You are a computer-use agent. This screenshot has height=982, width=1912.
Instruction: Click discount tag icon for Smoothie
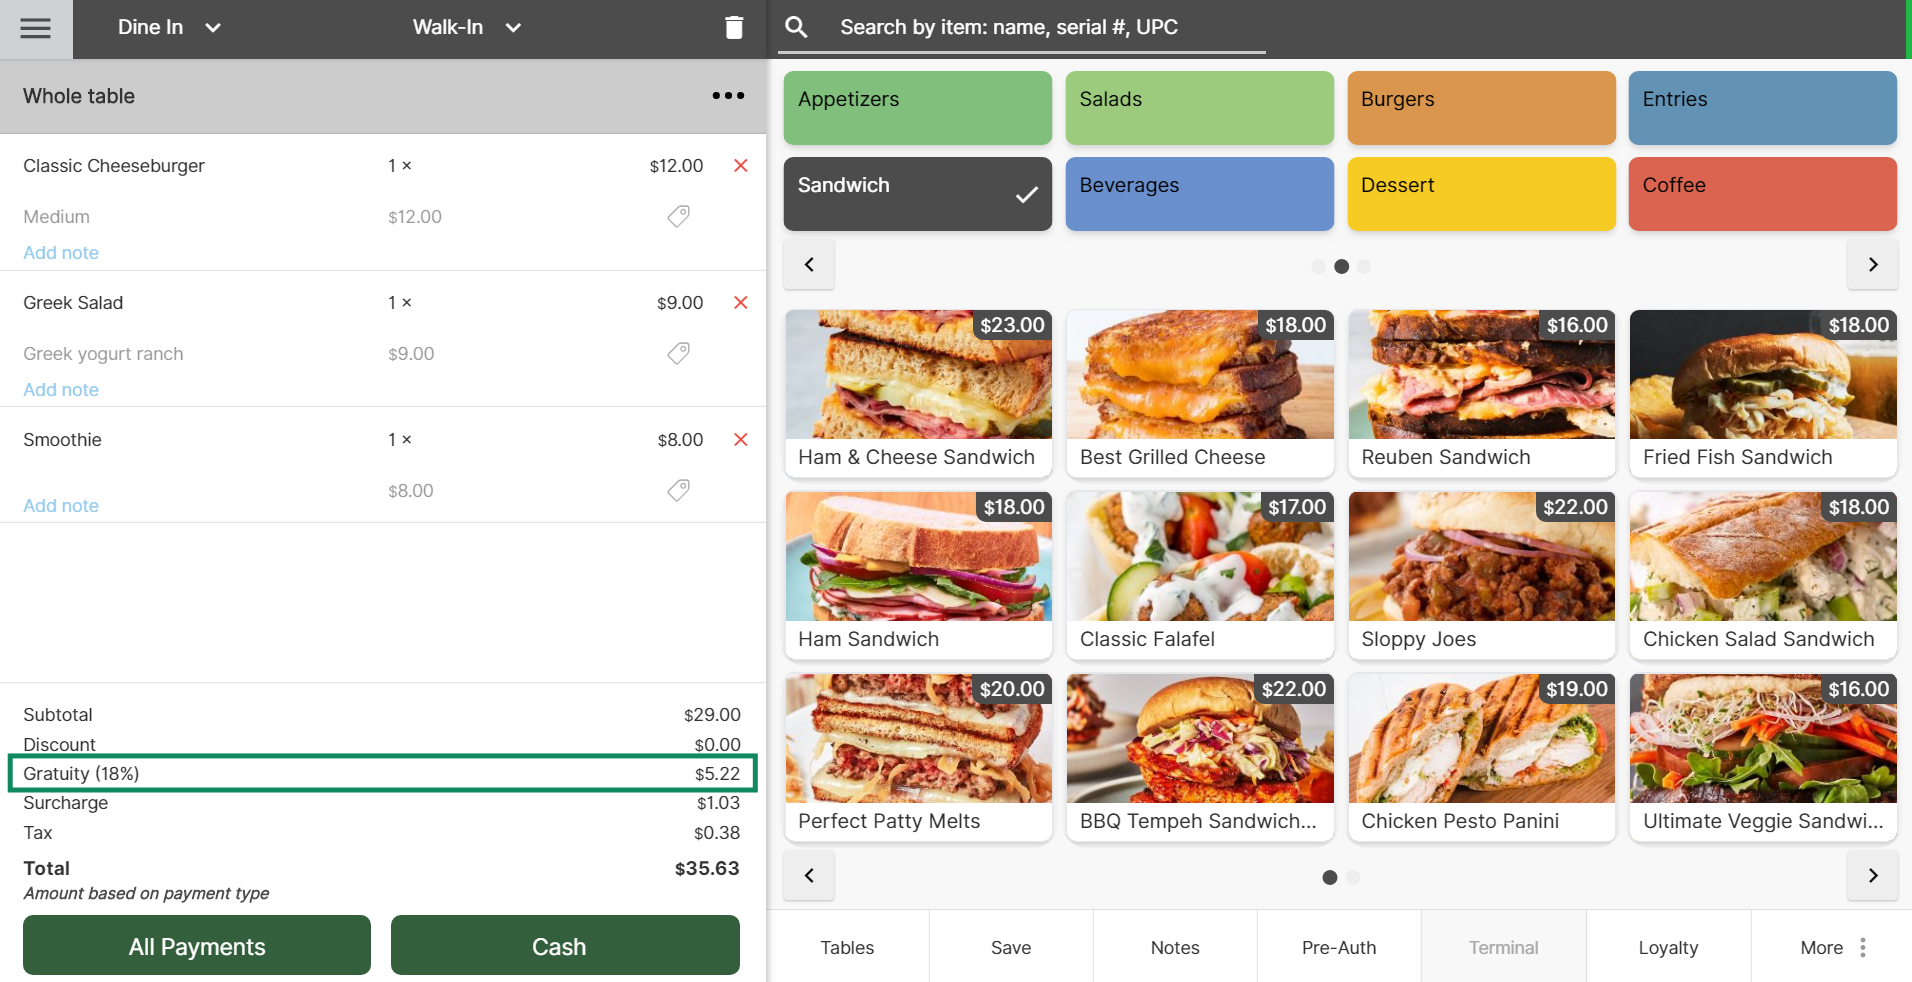678,490
